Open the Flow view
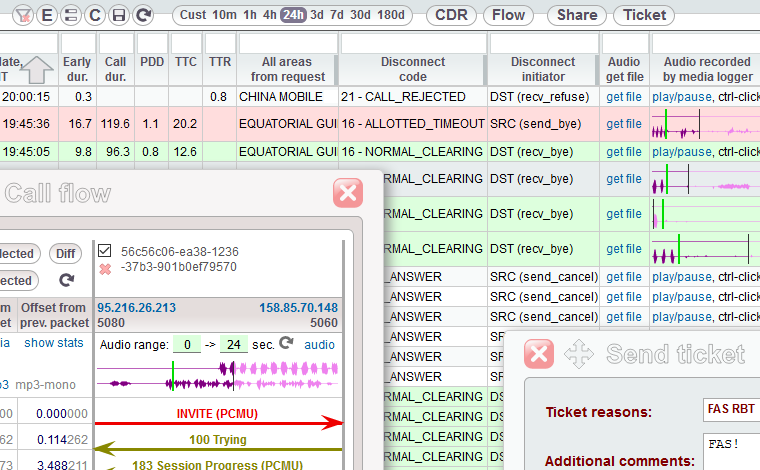The height and width of the screenshot is (470, 760). pos(508,15)
